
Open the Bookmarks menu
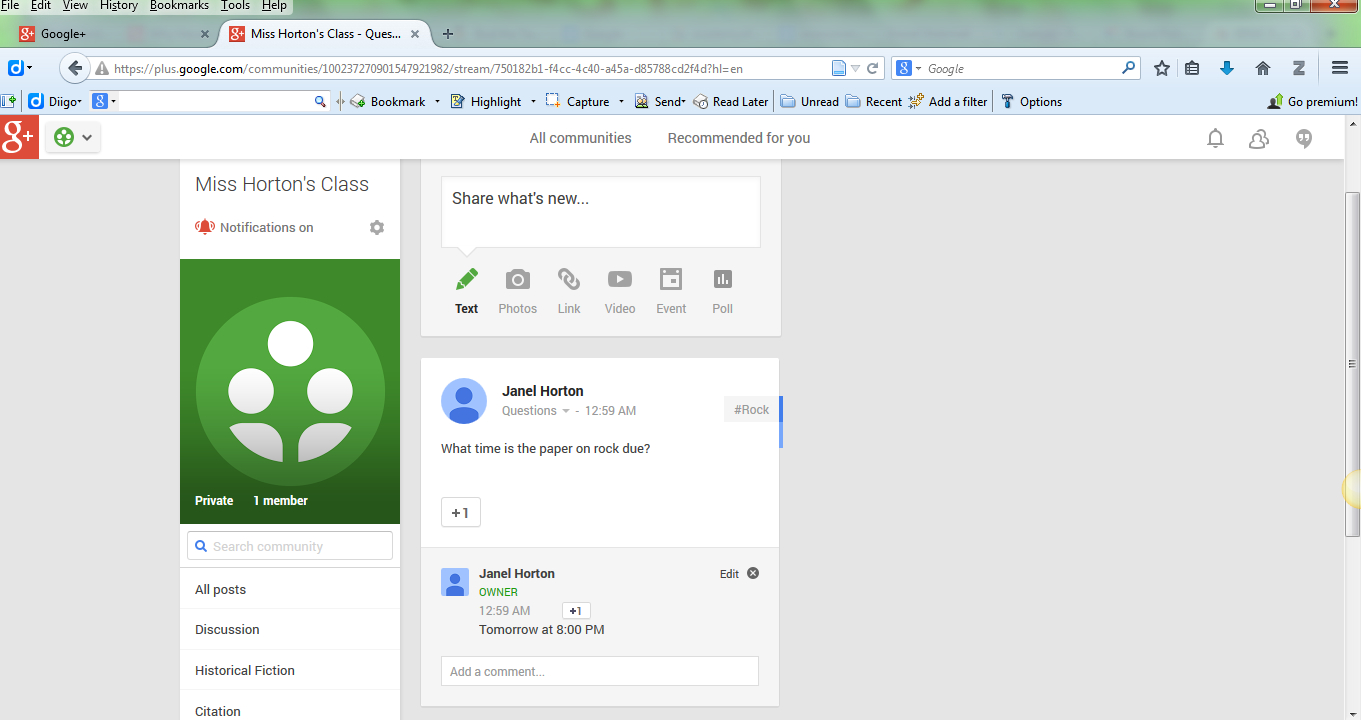pos(179,6)
